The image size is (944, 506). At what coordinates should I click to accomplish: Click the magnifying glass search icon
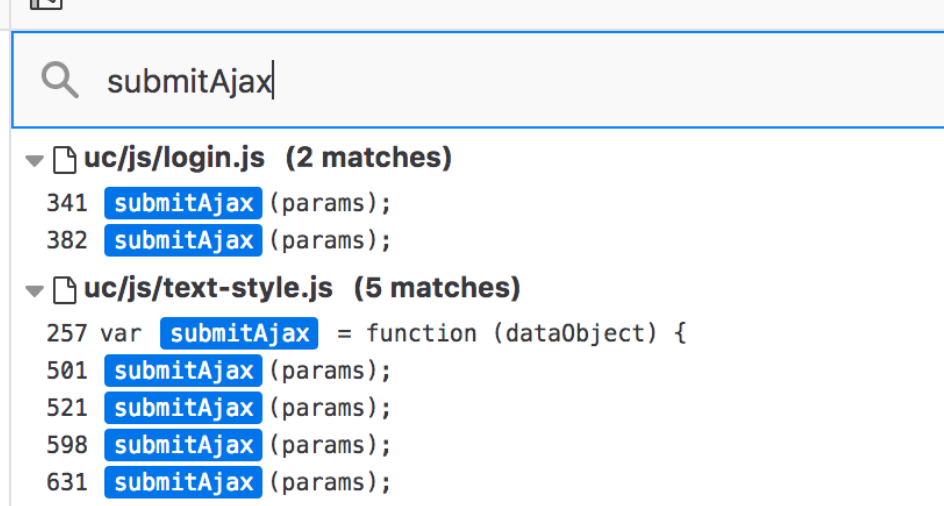point(60,80)
